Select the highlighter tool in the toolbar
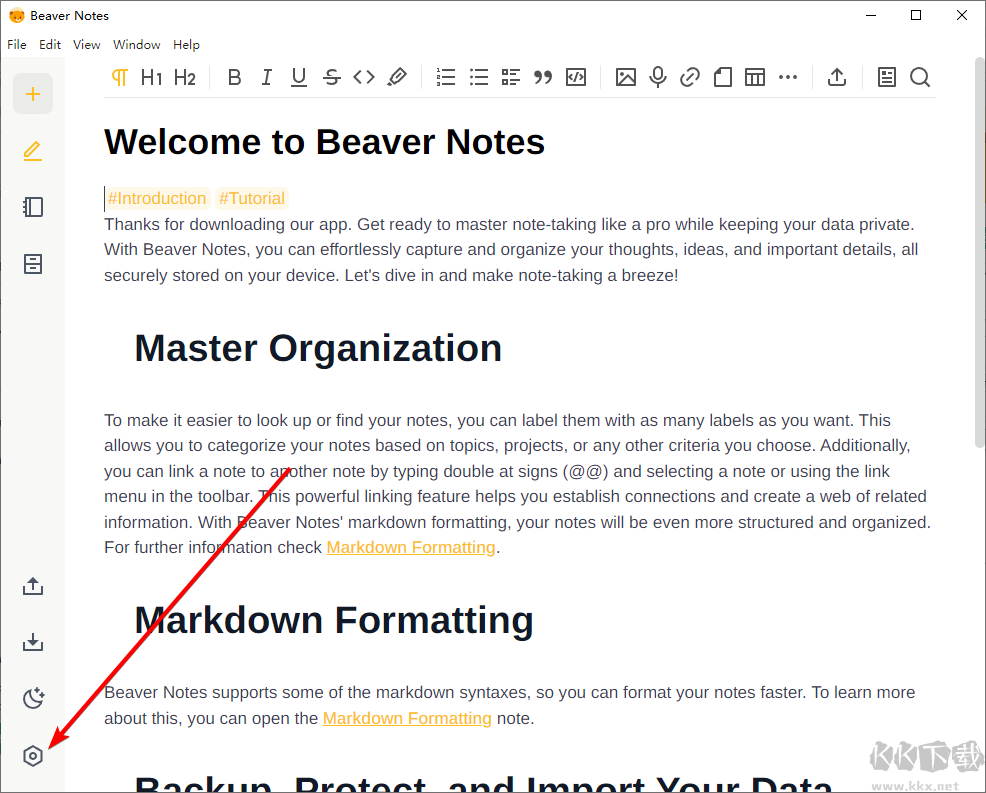Image resolution: width=986 pixels, height=793 pixels. click(397, 77)
